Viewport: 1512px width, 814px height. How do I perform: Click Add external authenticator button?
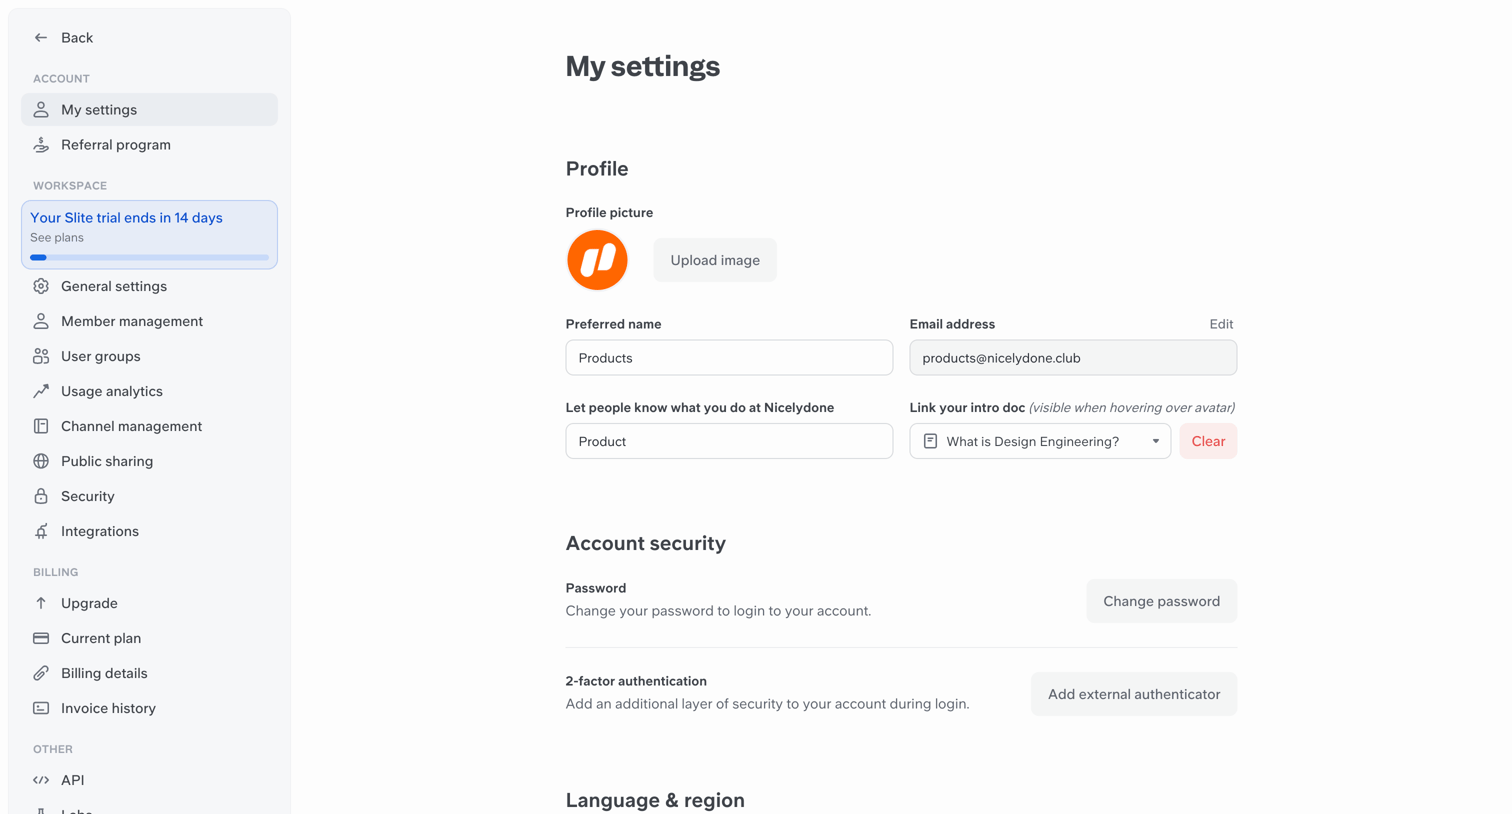(1134, 694)
